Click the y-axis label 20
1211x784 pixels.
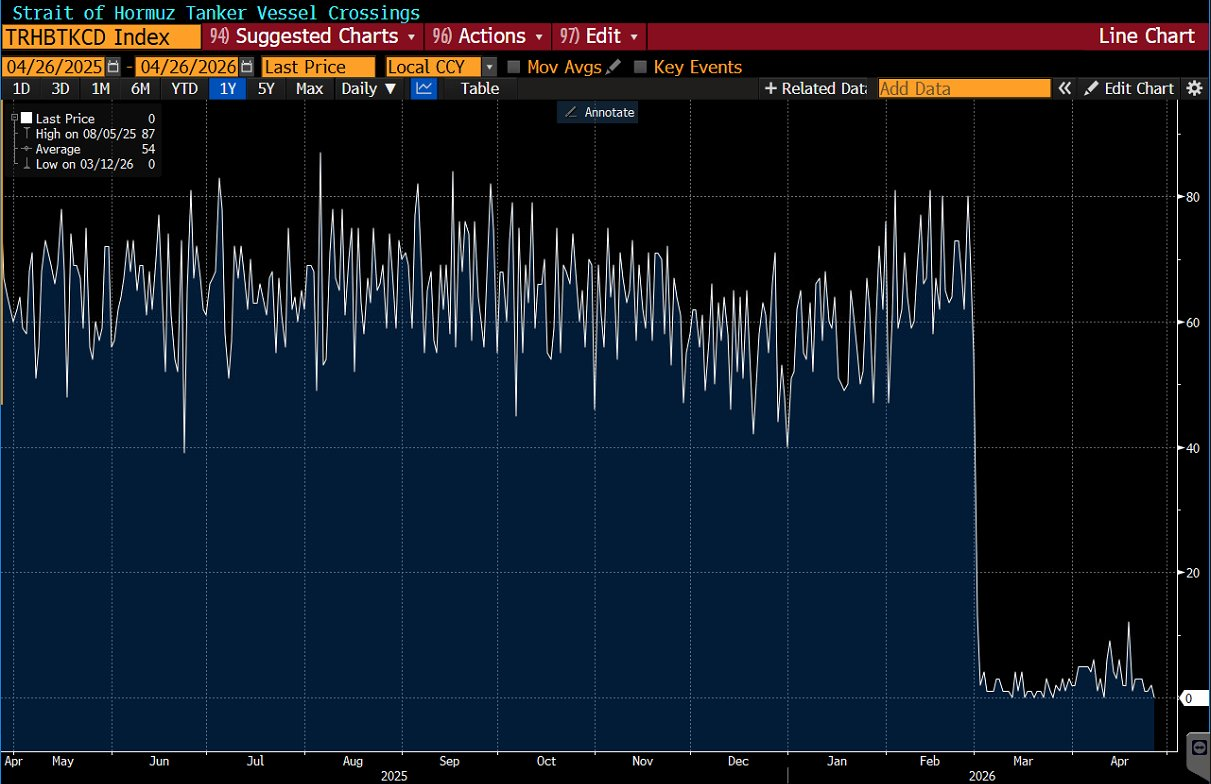[x=1192, y=572]
